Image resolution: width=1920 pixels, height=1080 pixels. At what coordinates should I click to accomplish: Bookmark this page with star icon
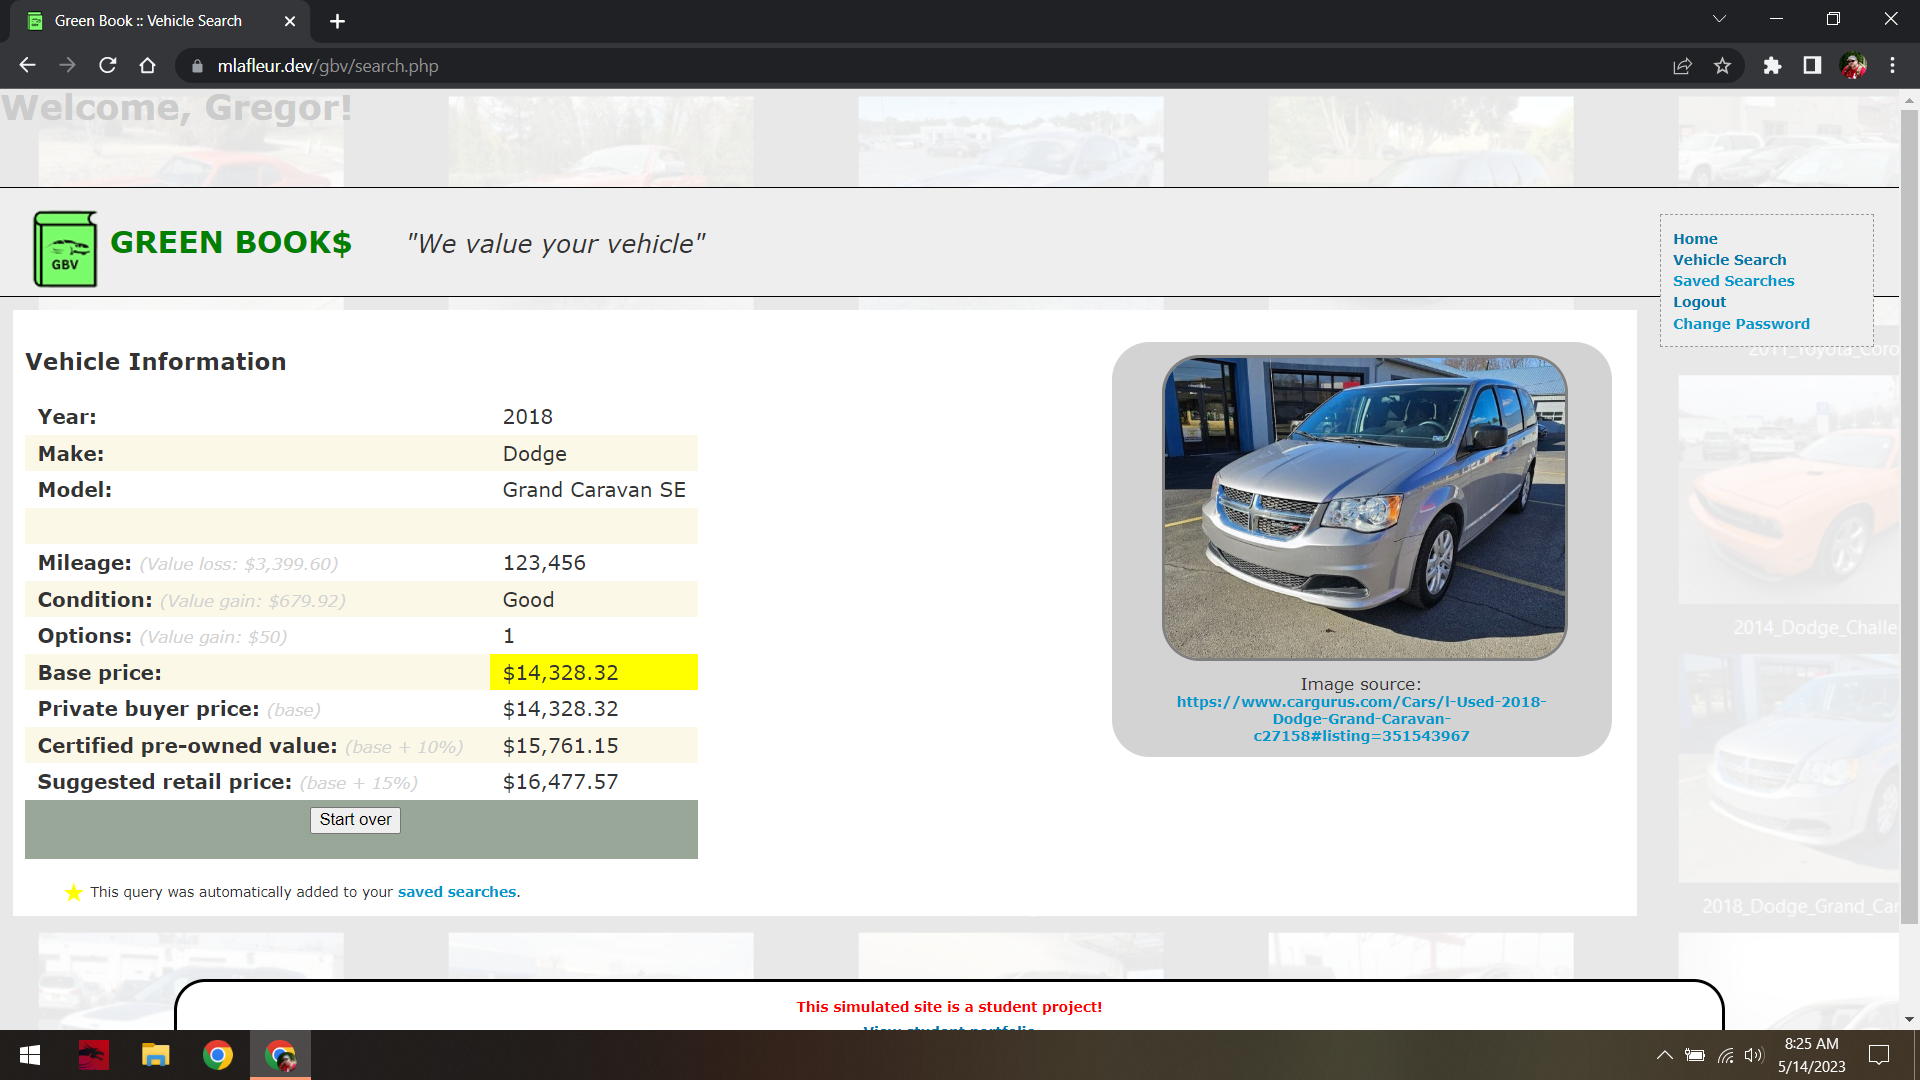(1722, 66)
